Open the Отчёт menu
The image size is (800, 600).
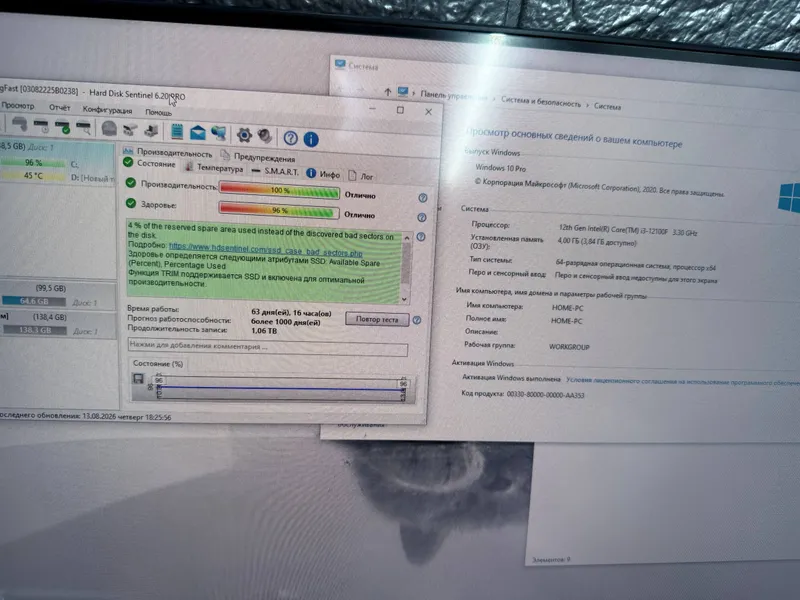(60, 108)
